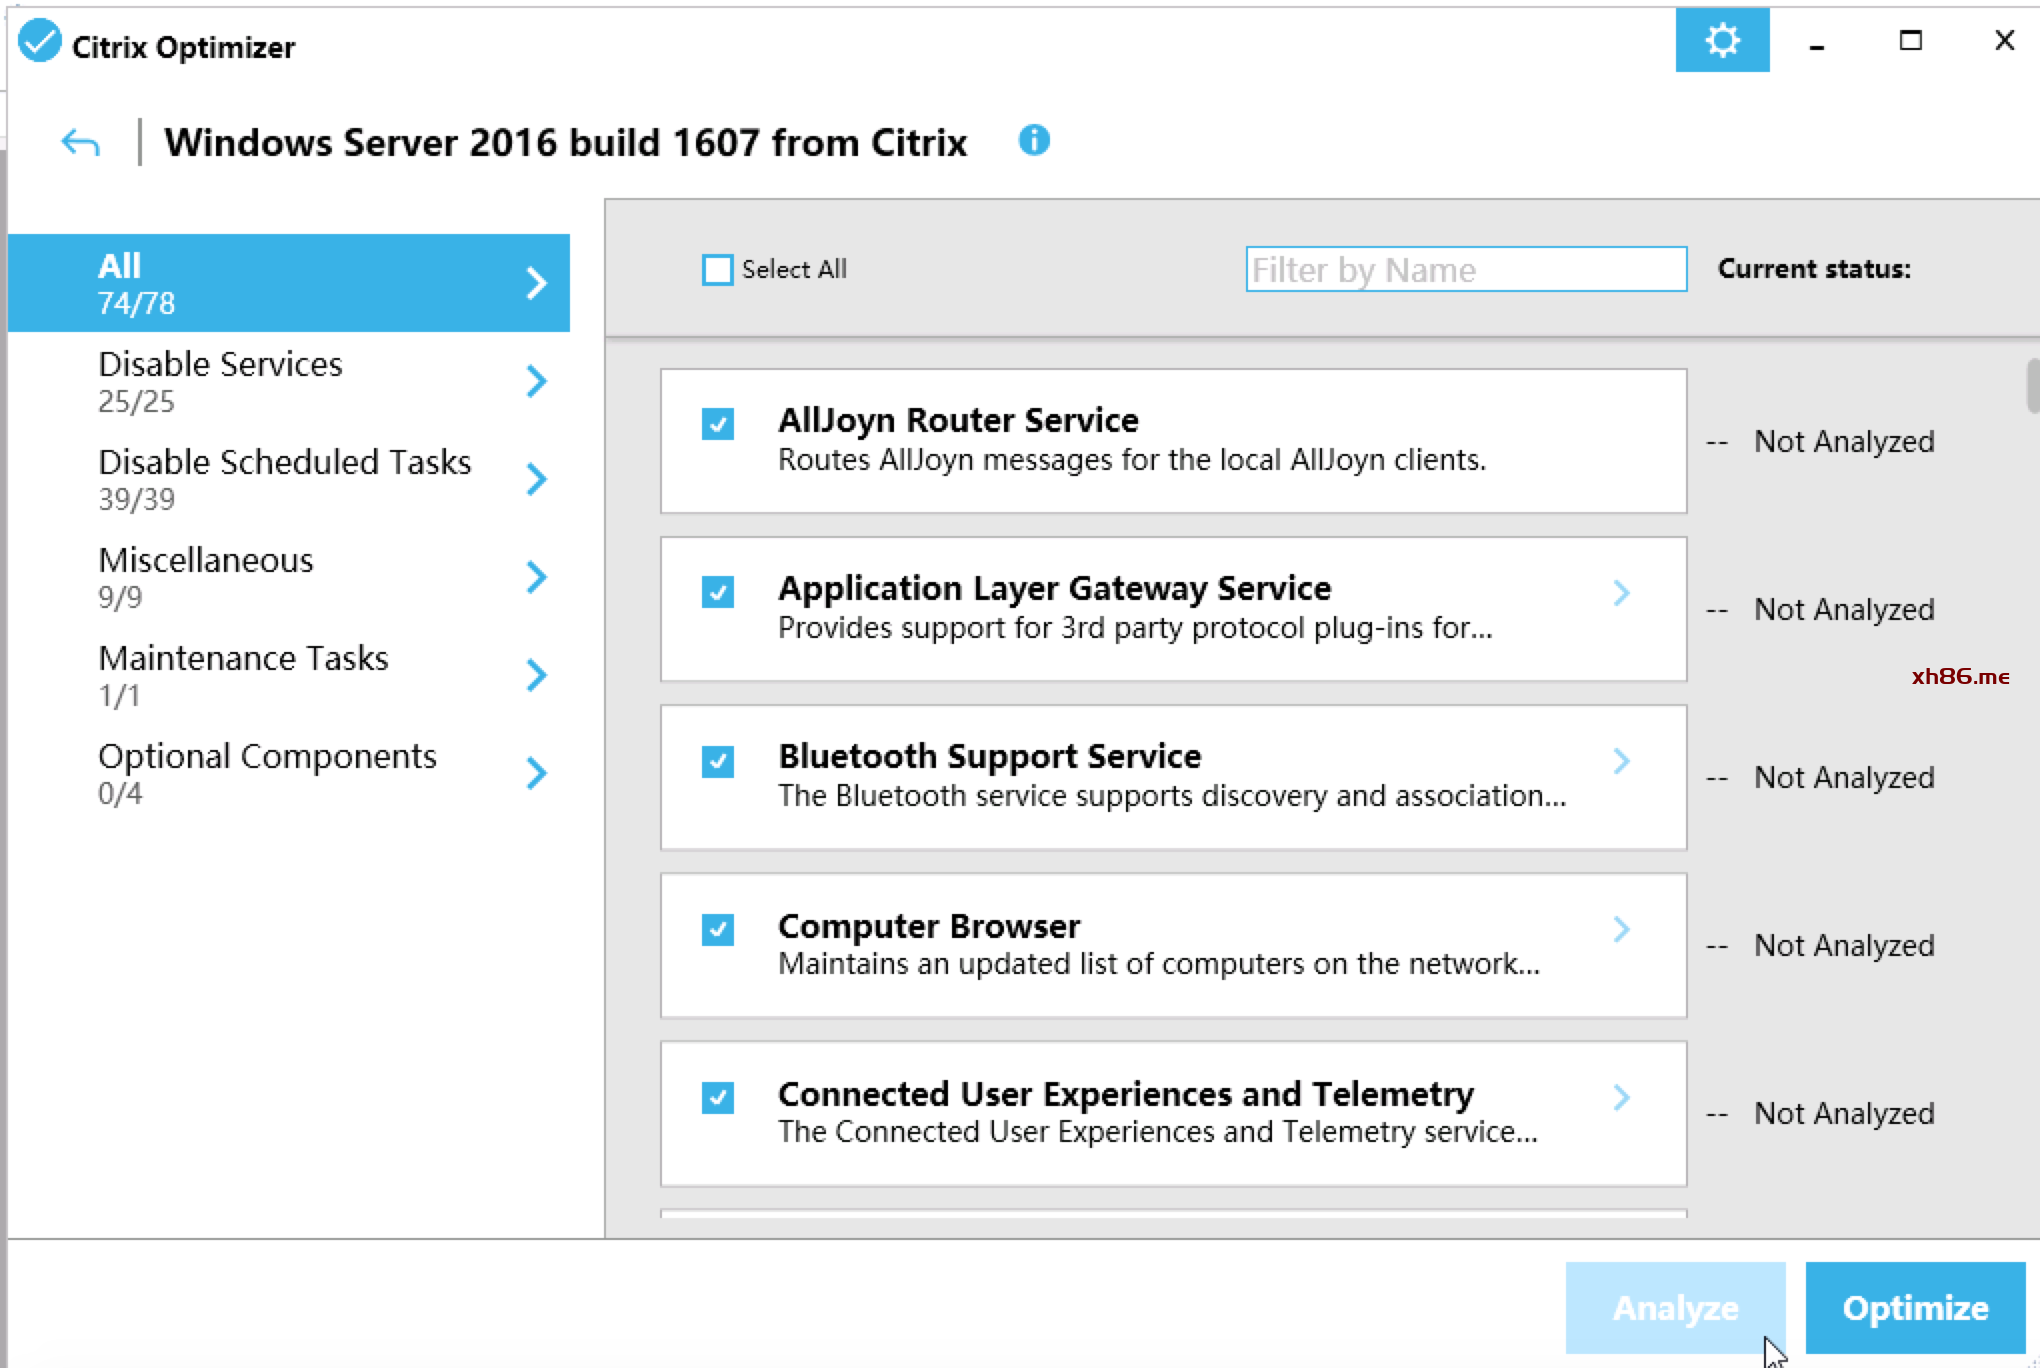Uncheck Computer Browser checkbox
This screenshot has width=2040, height=1368.
[717, 930]
